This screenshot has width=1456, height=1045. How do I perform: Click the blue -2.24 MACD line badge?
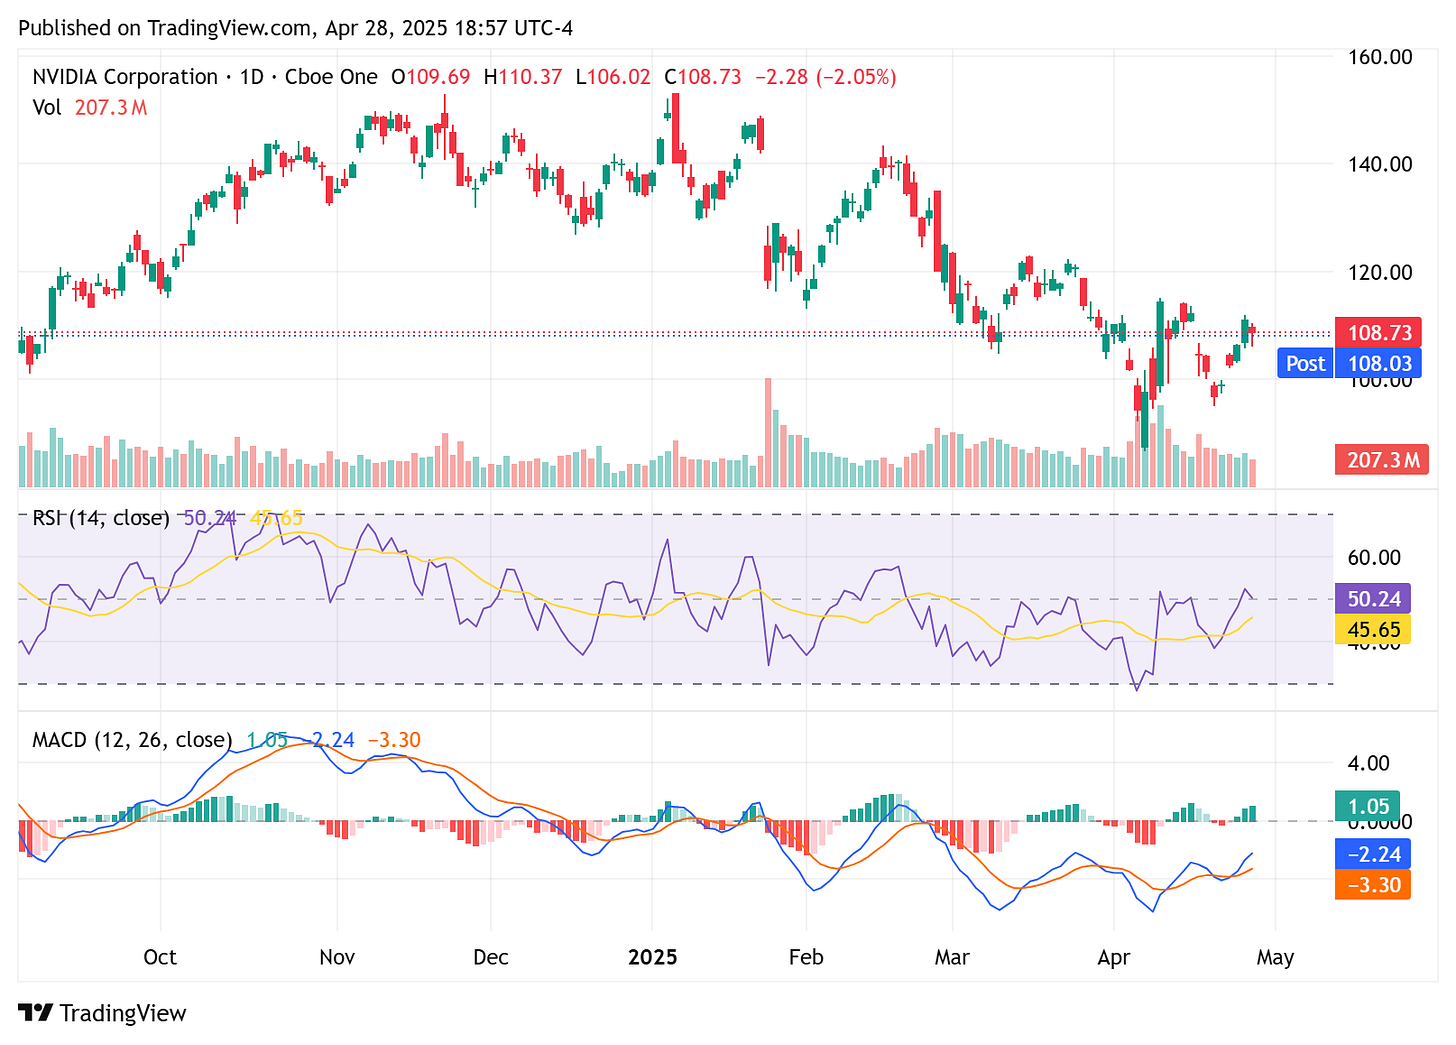pyautogui.click(x=1374, y=853)
